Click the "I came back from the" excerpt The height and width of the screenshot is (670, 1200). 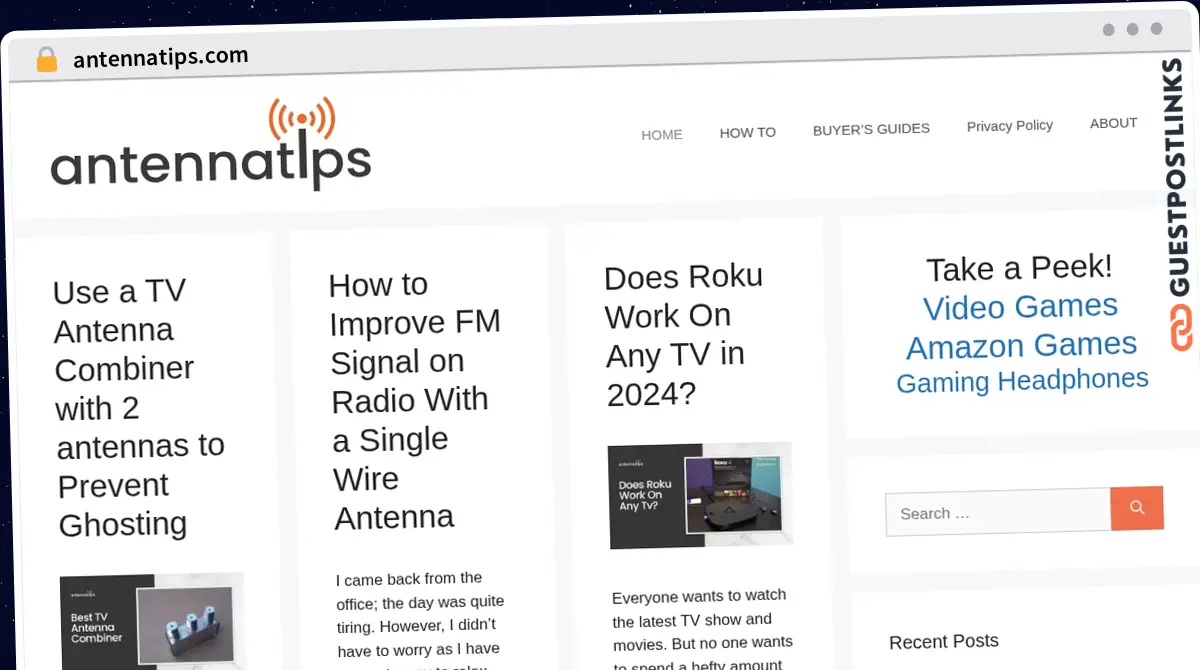pyautogui.click(x=421, y=620)
